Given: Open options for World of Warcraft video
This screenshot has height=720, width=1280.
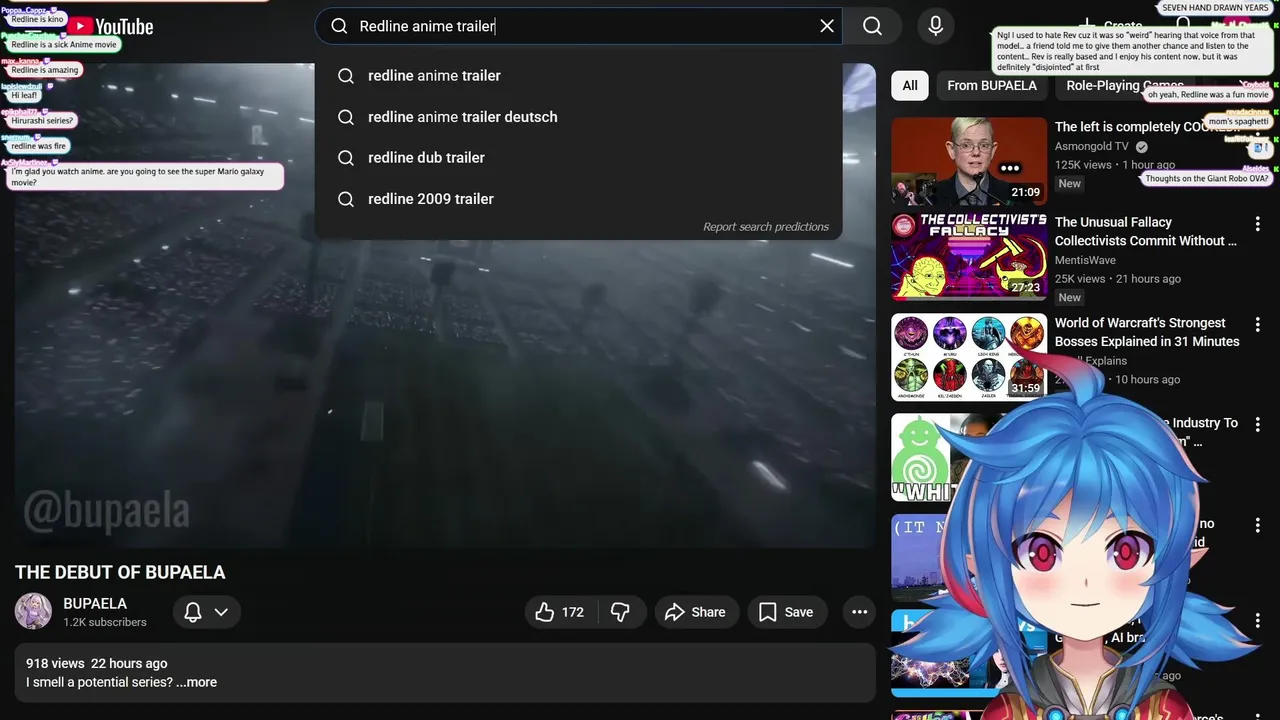Looking at the screenshot, I should tap(1258, 325).
